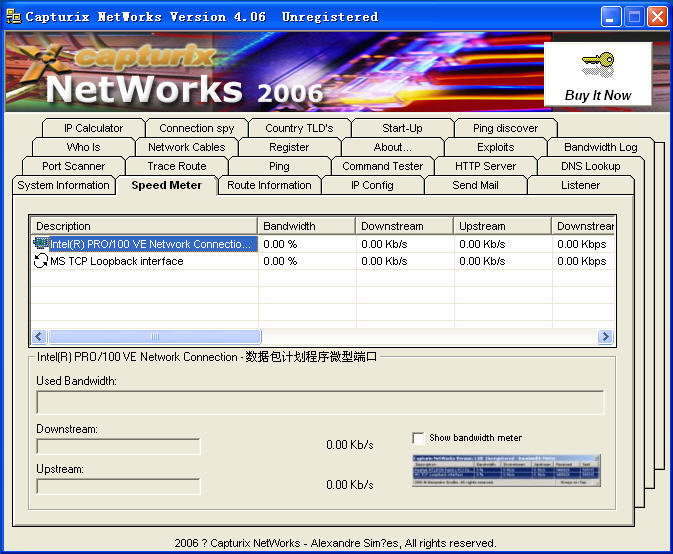Click the Description column header
The height and width of the screenshot is (554, 673).
point(144,226)
